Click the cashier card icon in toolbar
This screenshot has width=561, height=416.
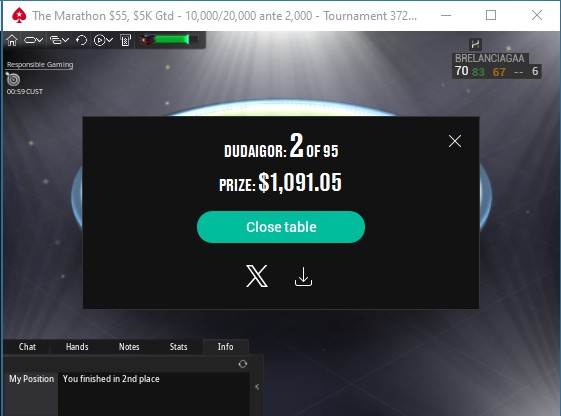[125, 40]
